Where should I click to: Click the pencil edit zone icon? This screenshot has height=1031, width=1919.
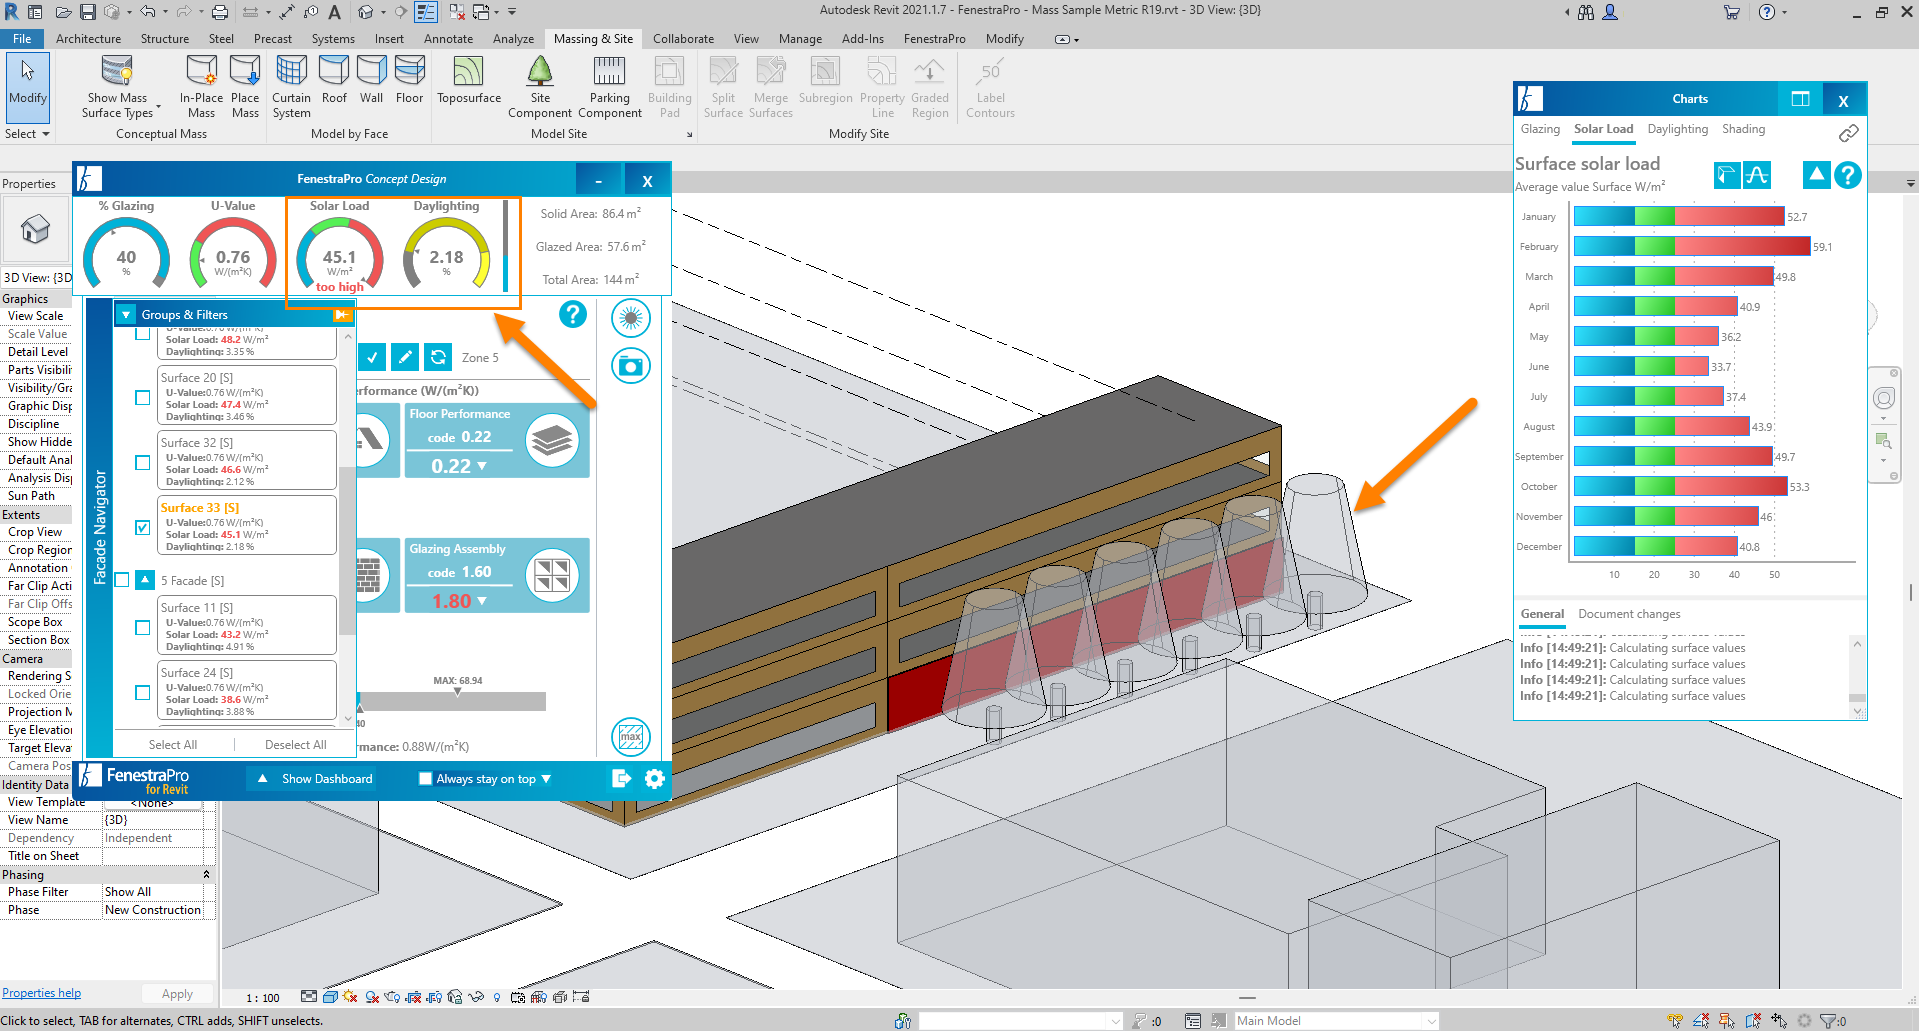[x=405, y=357]
